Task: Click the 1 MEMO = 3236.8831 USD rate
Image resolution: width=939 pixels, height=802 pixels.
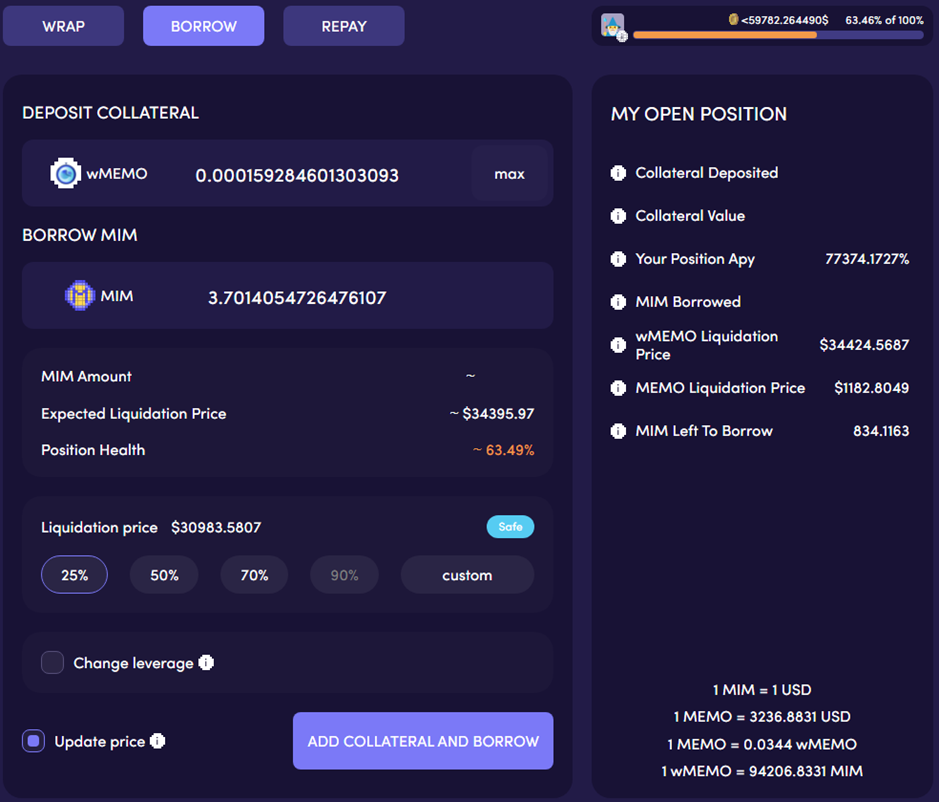Action: [762, 716]
